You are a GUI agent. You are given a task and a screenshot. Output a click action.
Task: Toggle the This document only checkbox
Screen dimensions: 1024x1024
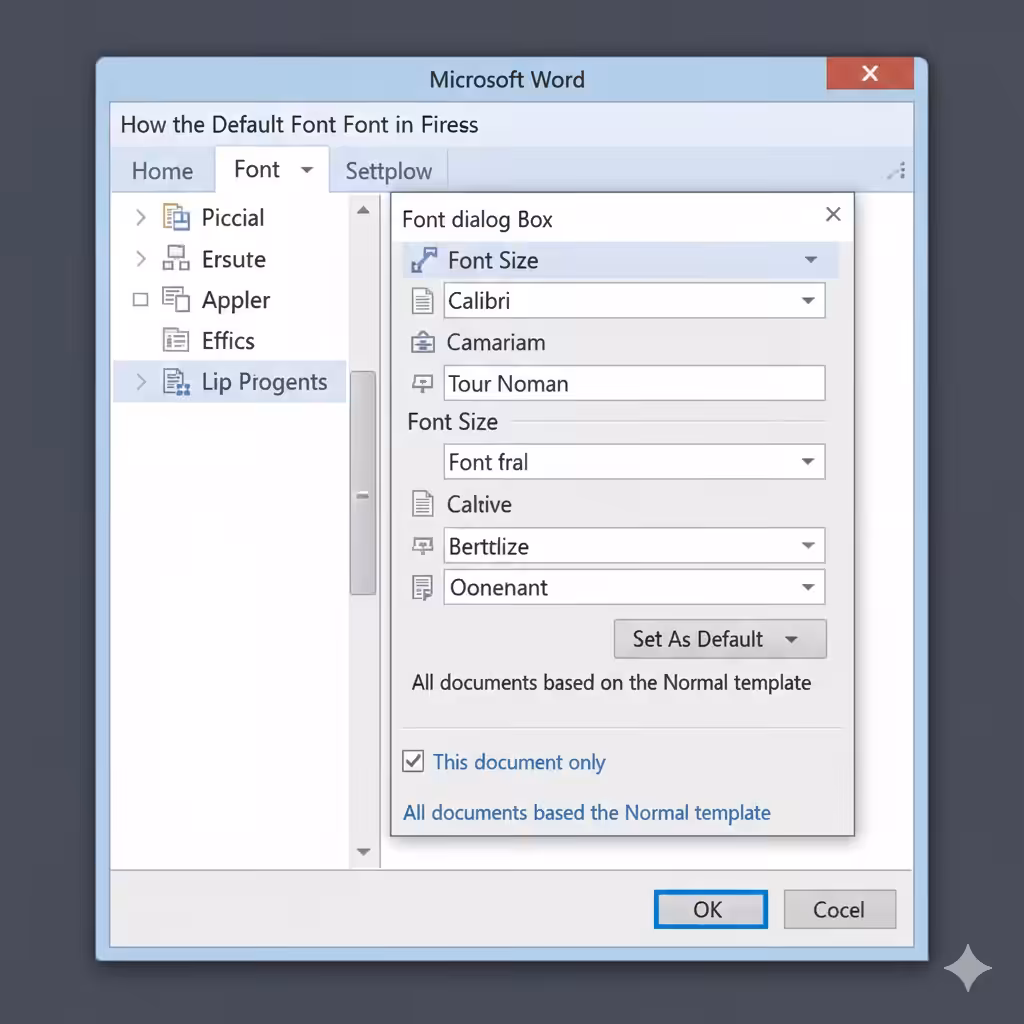click(x=413, y=761)
